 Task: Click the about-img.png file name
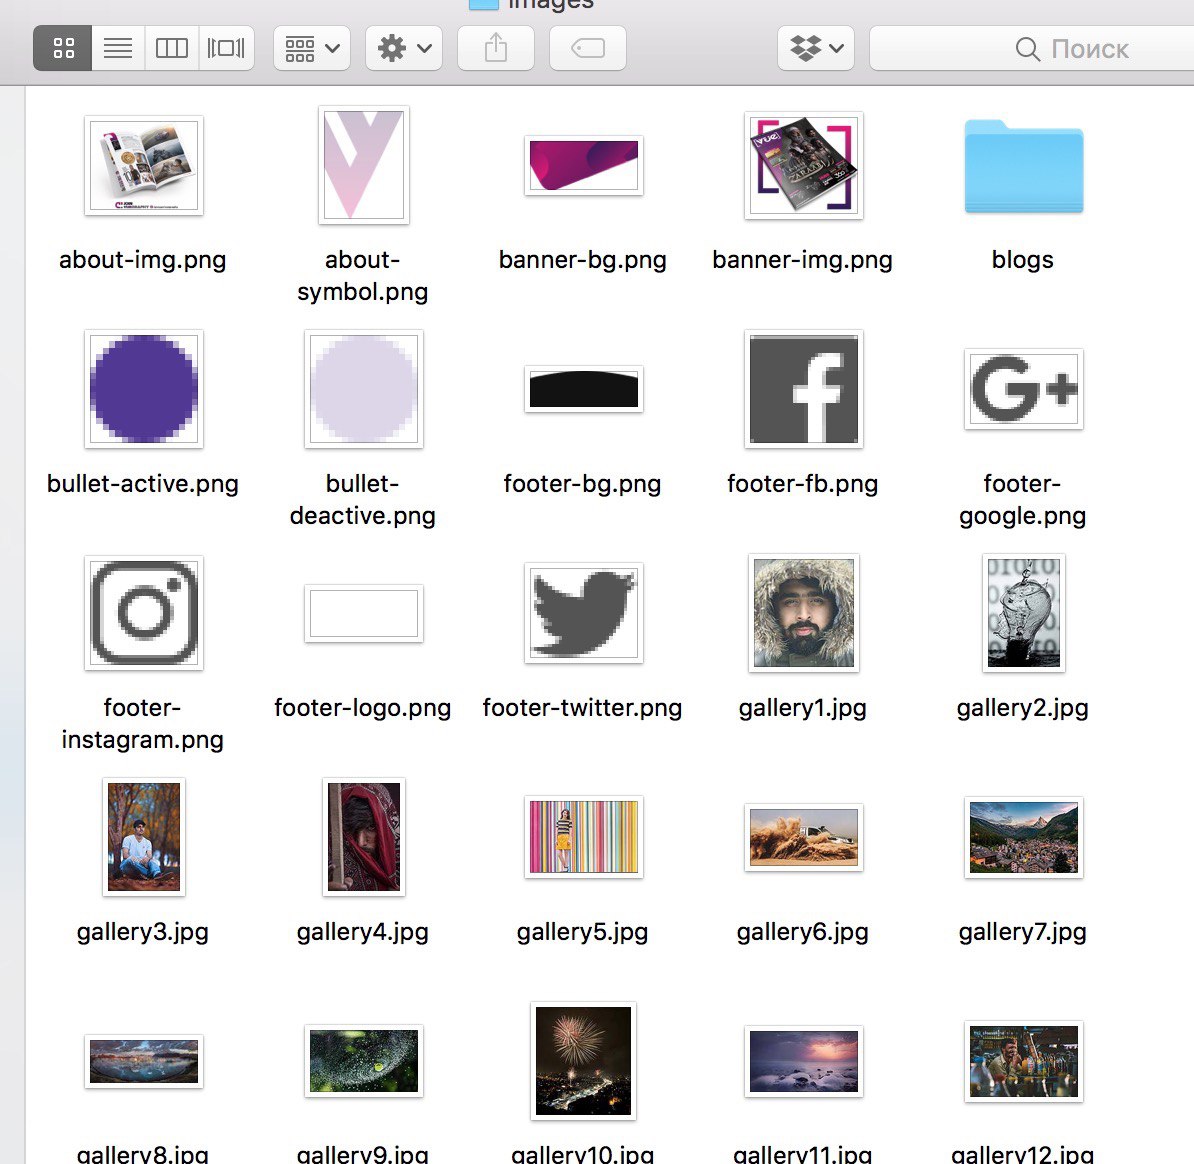[x=142, y=260]
